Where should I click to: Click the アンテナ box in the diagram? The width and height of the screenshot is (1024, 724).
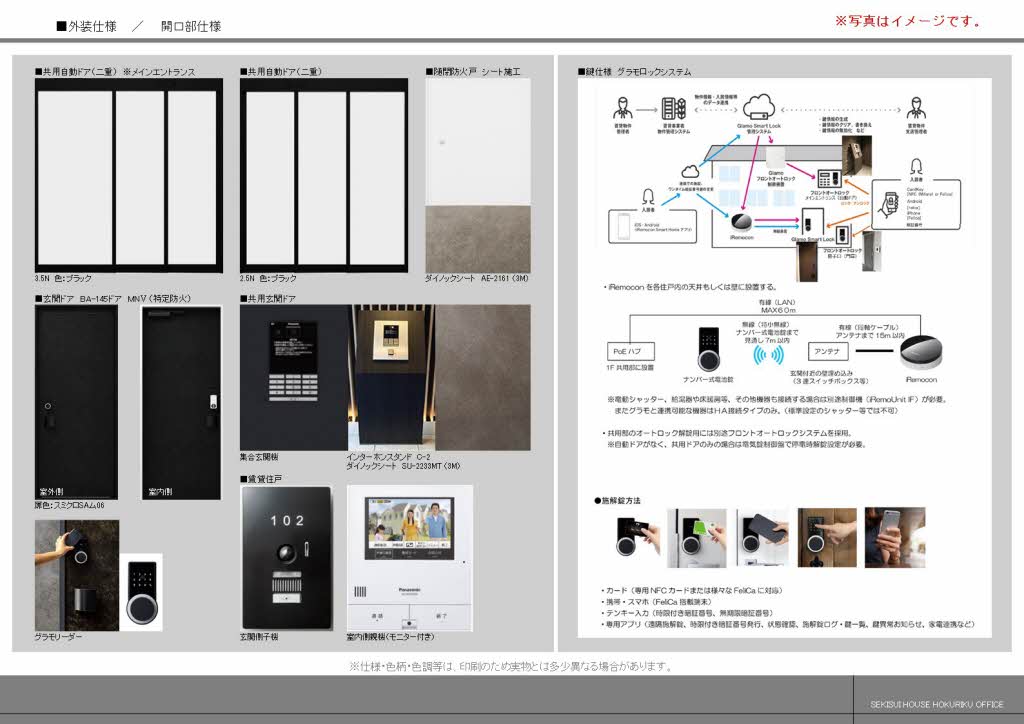pos(829,352)
